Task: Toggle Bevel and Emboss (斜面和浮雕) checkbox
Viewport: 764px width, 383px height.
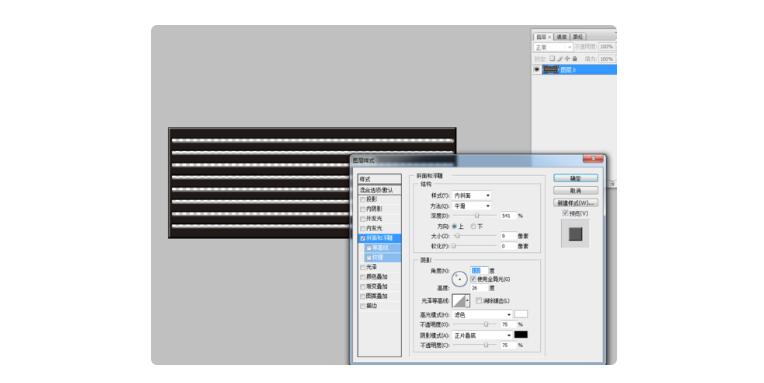Action: tap(363, 238)
